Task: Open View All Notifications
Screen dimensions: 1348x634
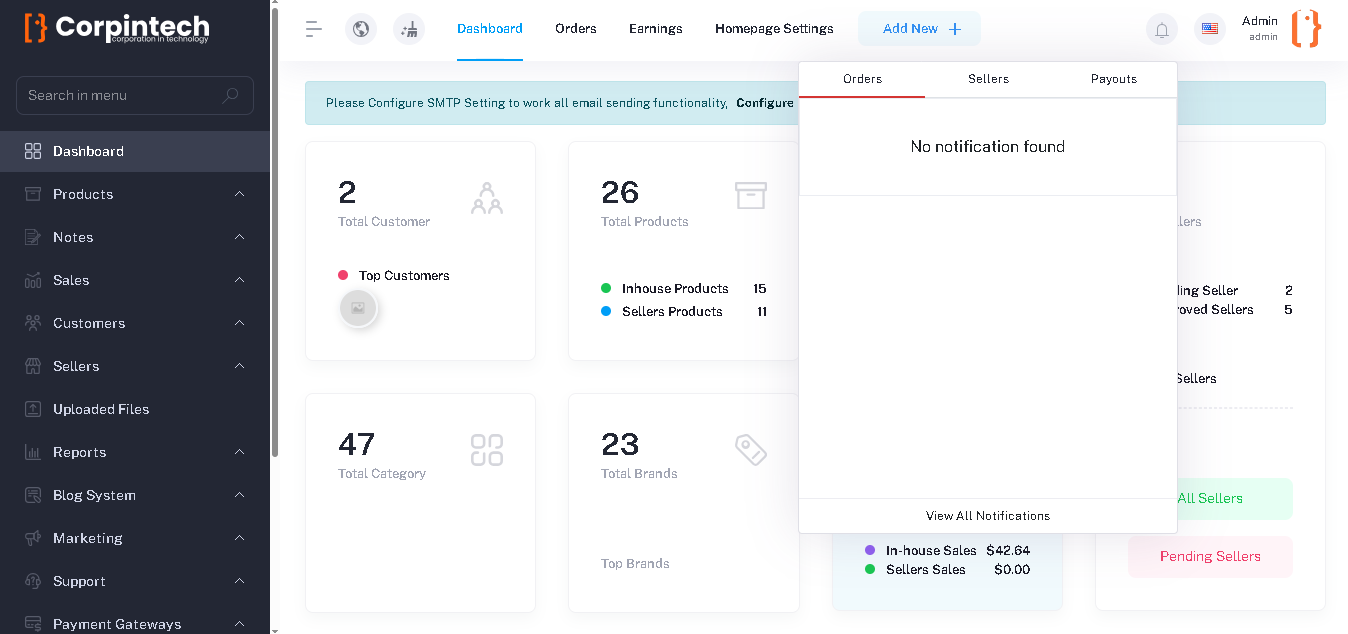Action: click(987, 516)
